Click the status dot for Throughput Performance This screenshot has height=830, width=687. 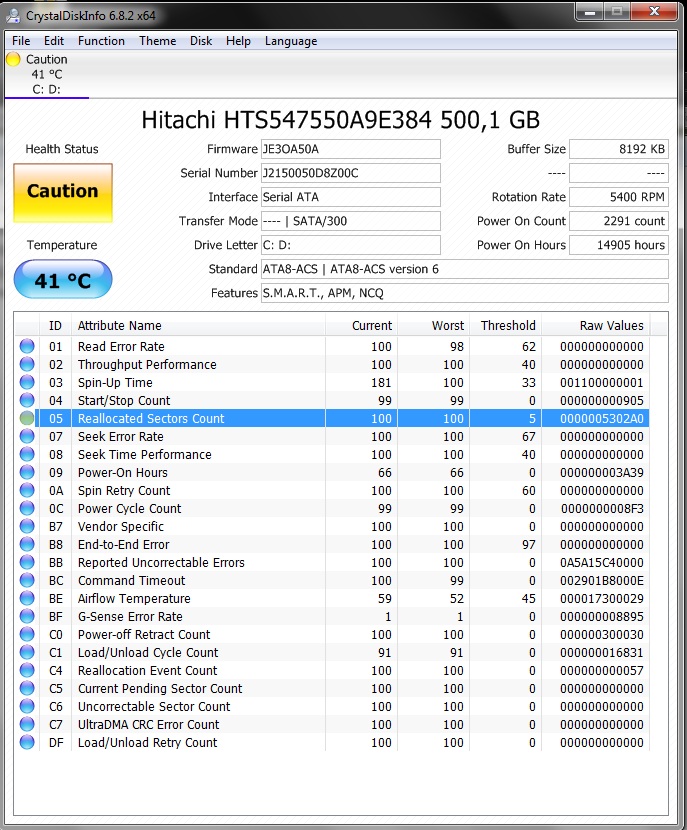click(27, 364)
